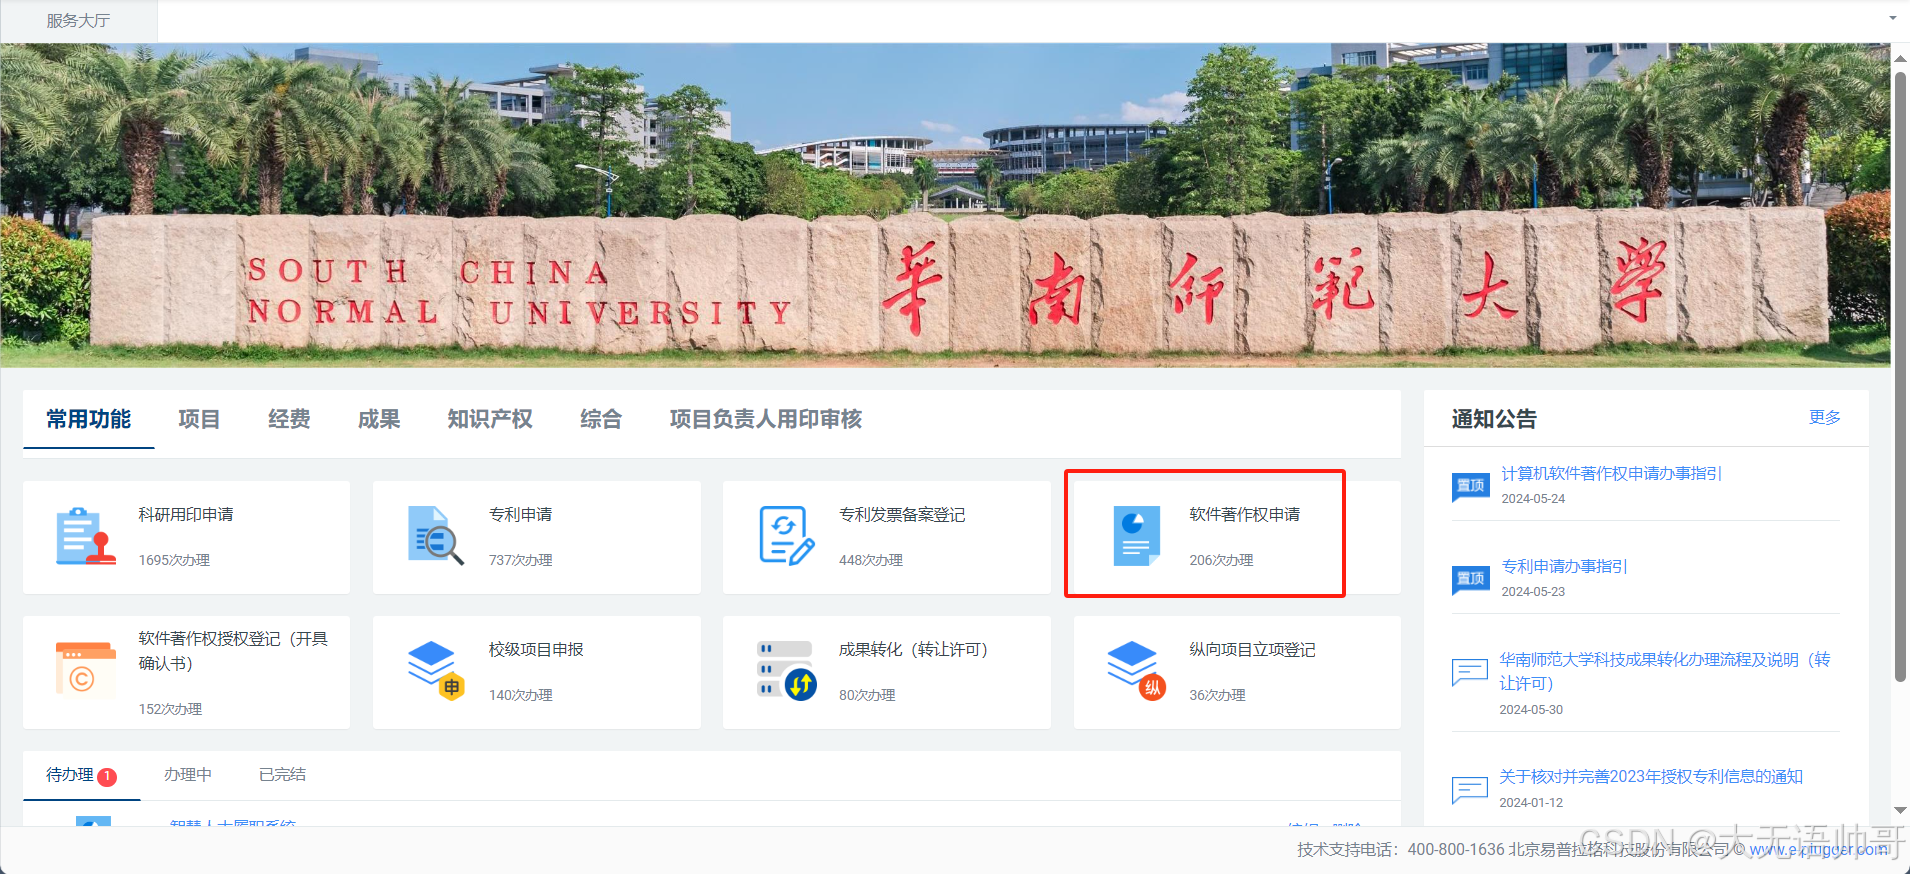1910x874 pixels.
Task: Click the date 2024-05-23
Action: tap(1533, 592)
